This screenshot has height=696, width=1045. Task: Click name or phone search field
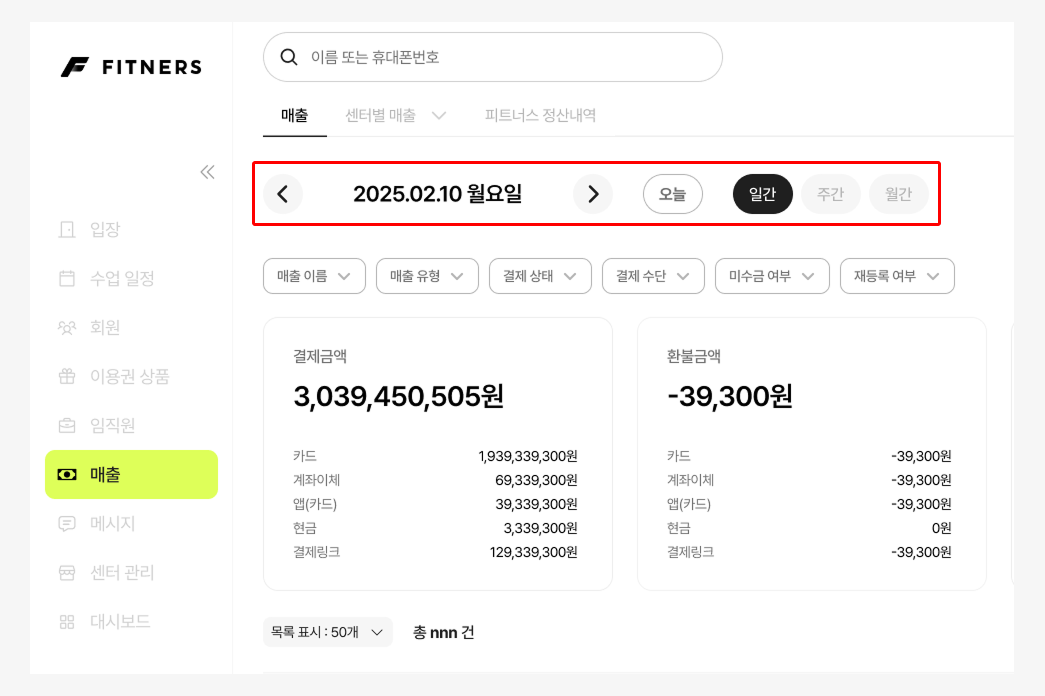(493, 57)
